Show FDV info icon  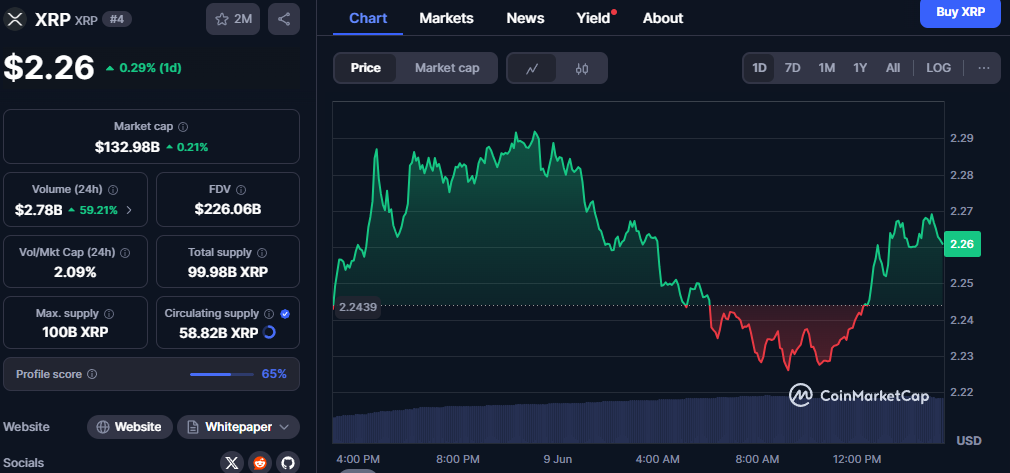pyautogui.click(x=241, y=190)
